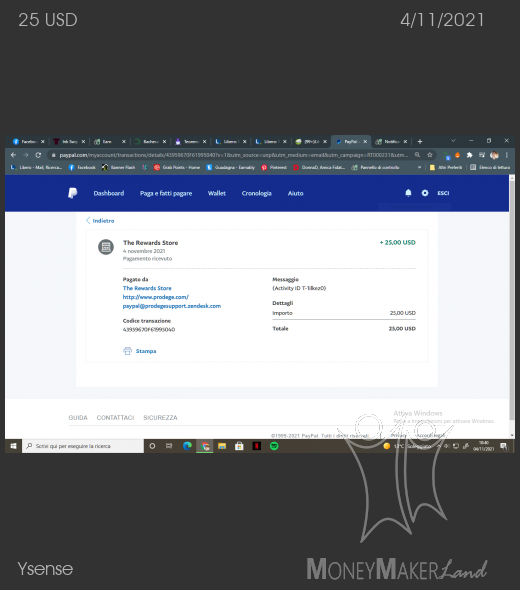Open the Grab Points - Home bookmark
The height and width of the screenshot is (590, 520).
click(177, 167)
